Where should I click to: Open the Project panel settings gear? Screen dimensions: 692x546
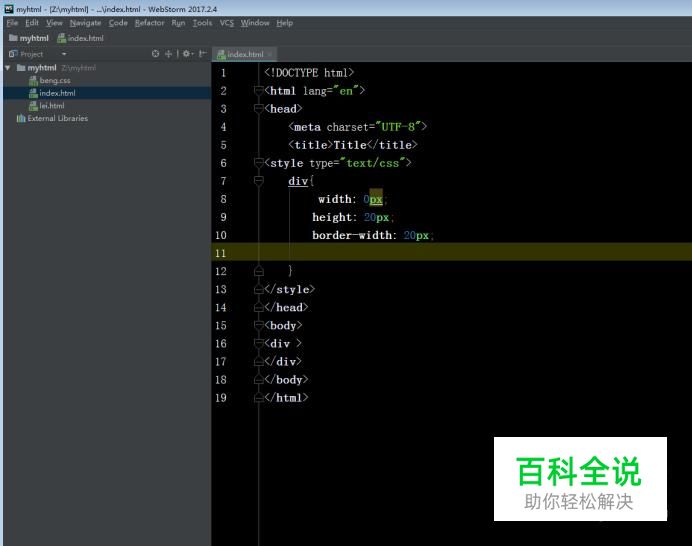188,54
